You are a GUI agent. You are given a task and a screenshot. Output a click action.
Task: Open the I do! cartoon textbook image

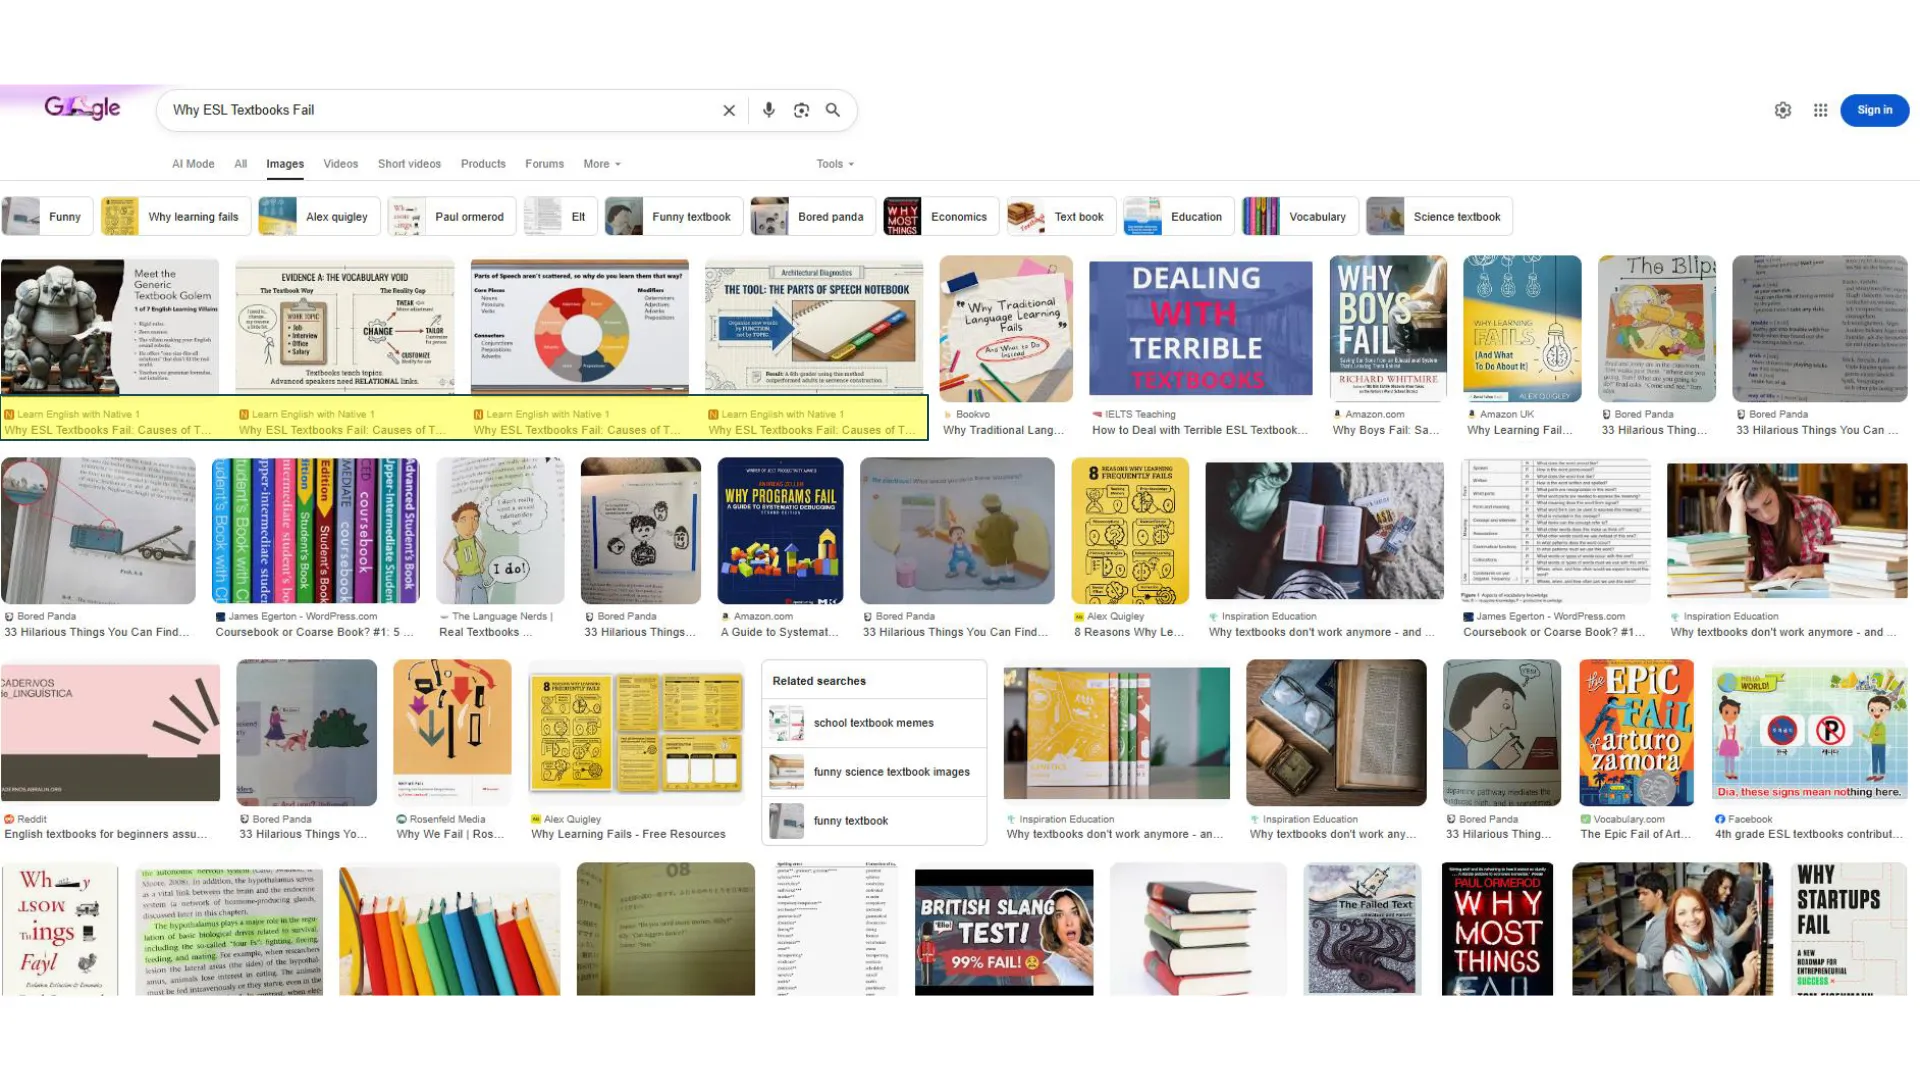pos(500,530)
